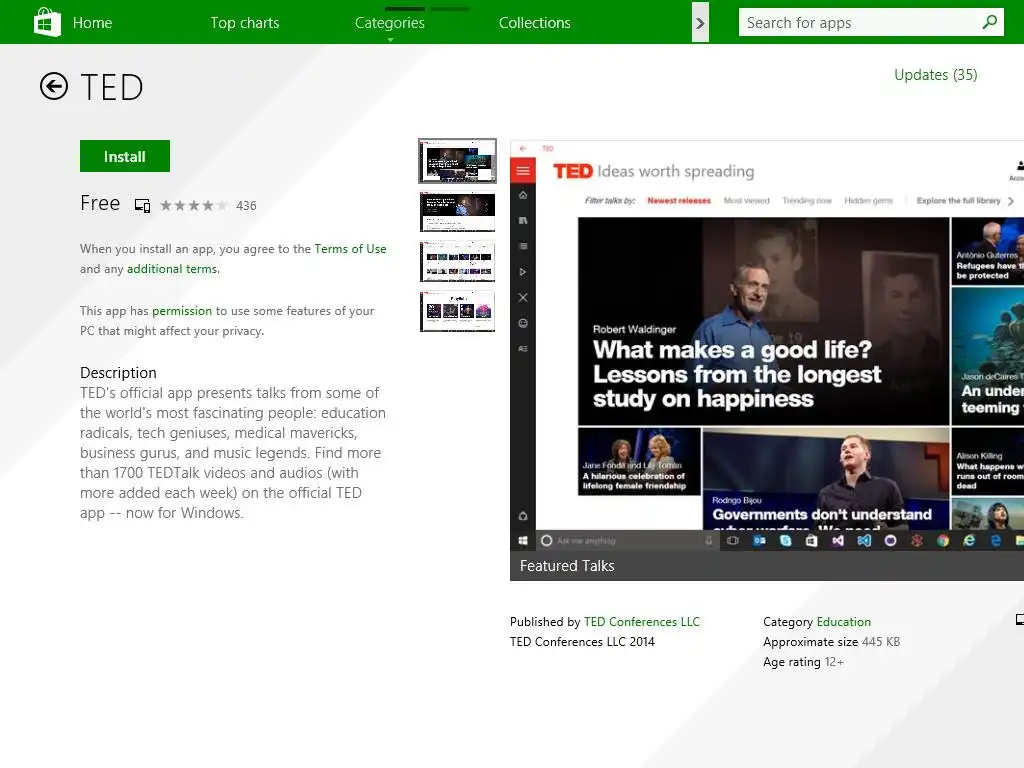Select the third screenshot thumbnail

click(x=457, y=261)
